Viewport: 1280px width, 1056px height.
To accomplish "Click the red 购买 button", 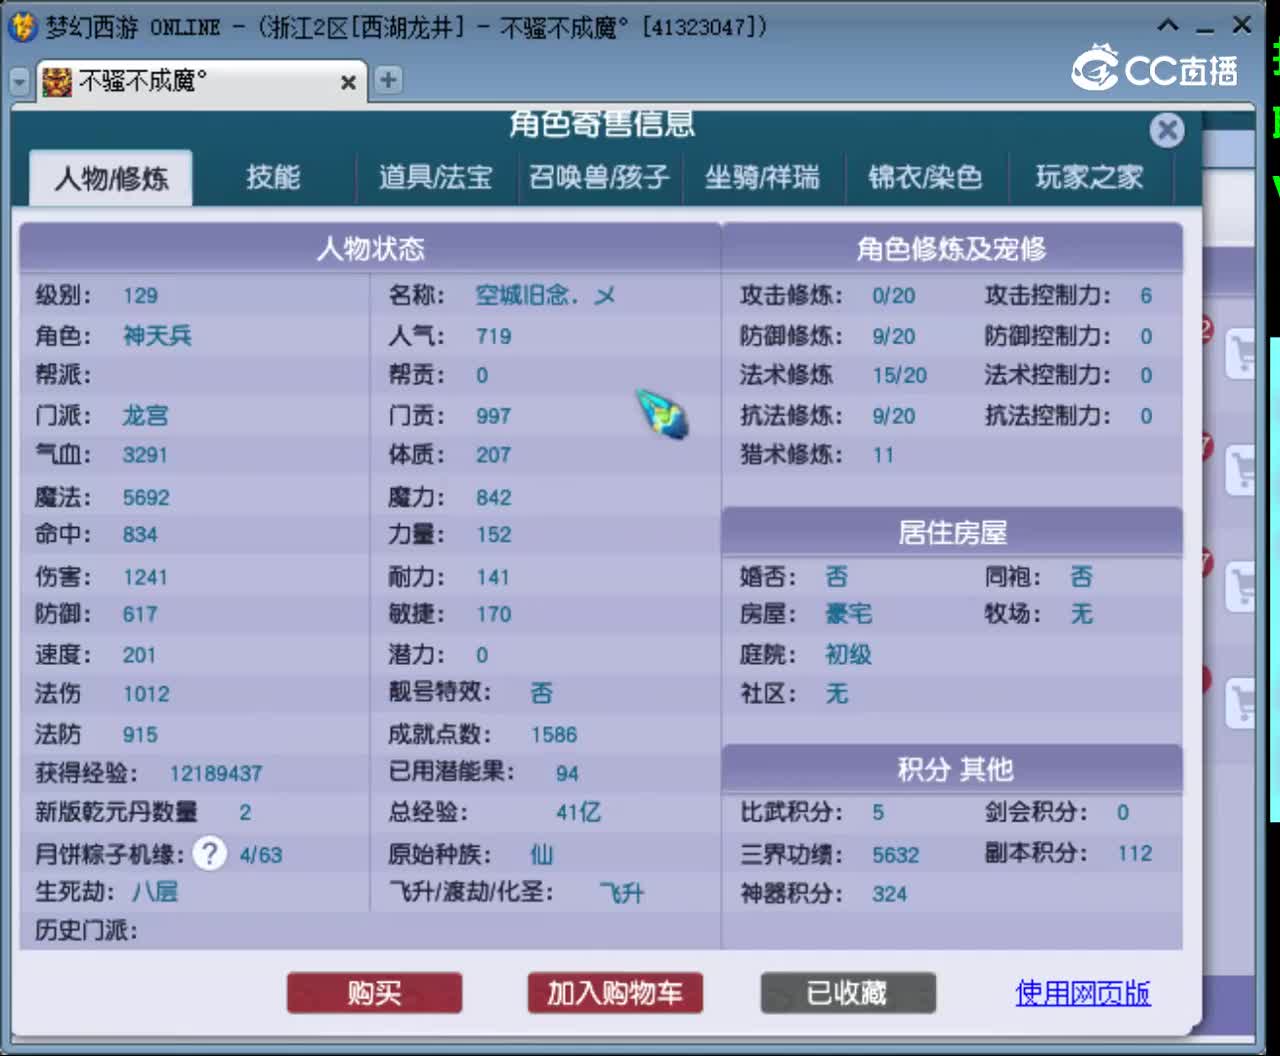I will [x=374, y=993].
